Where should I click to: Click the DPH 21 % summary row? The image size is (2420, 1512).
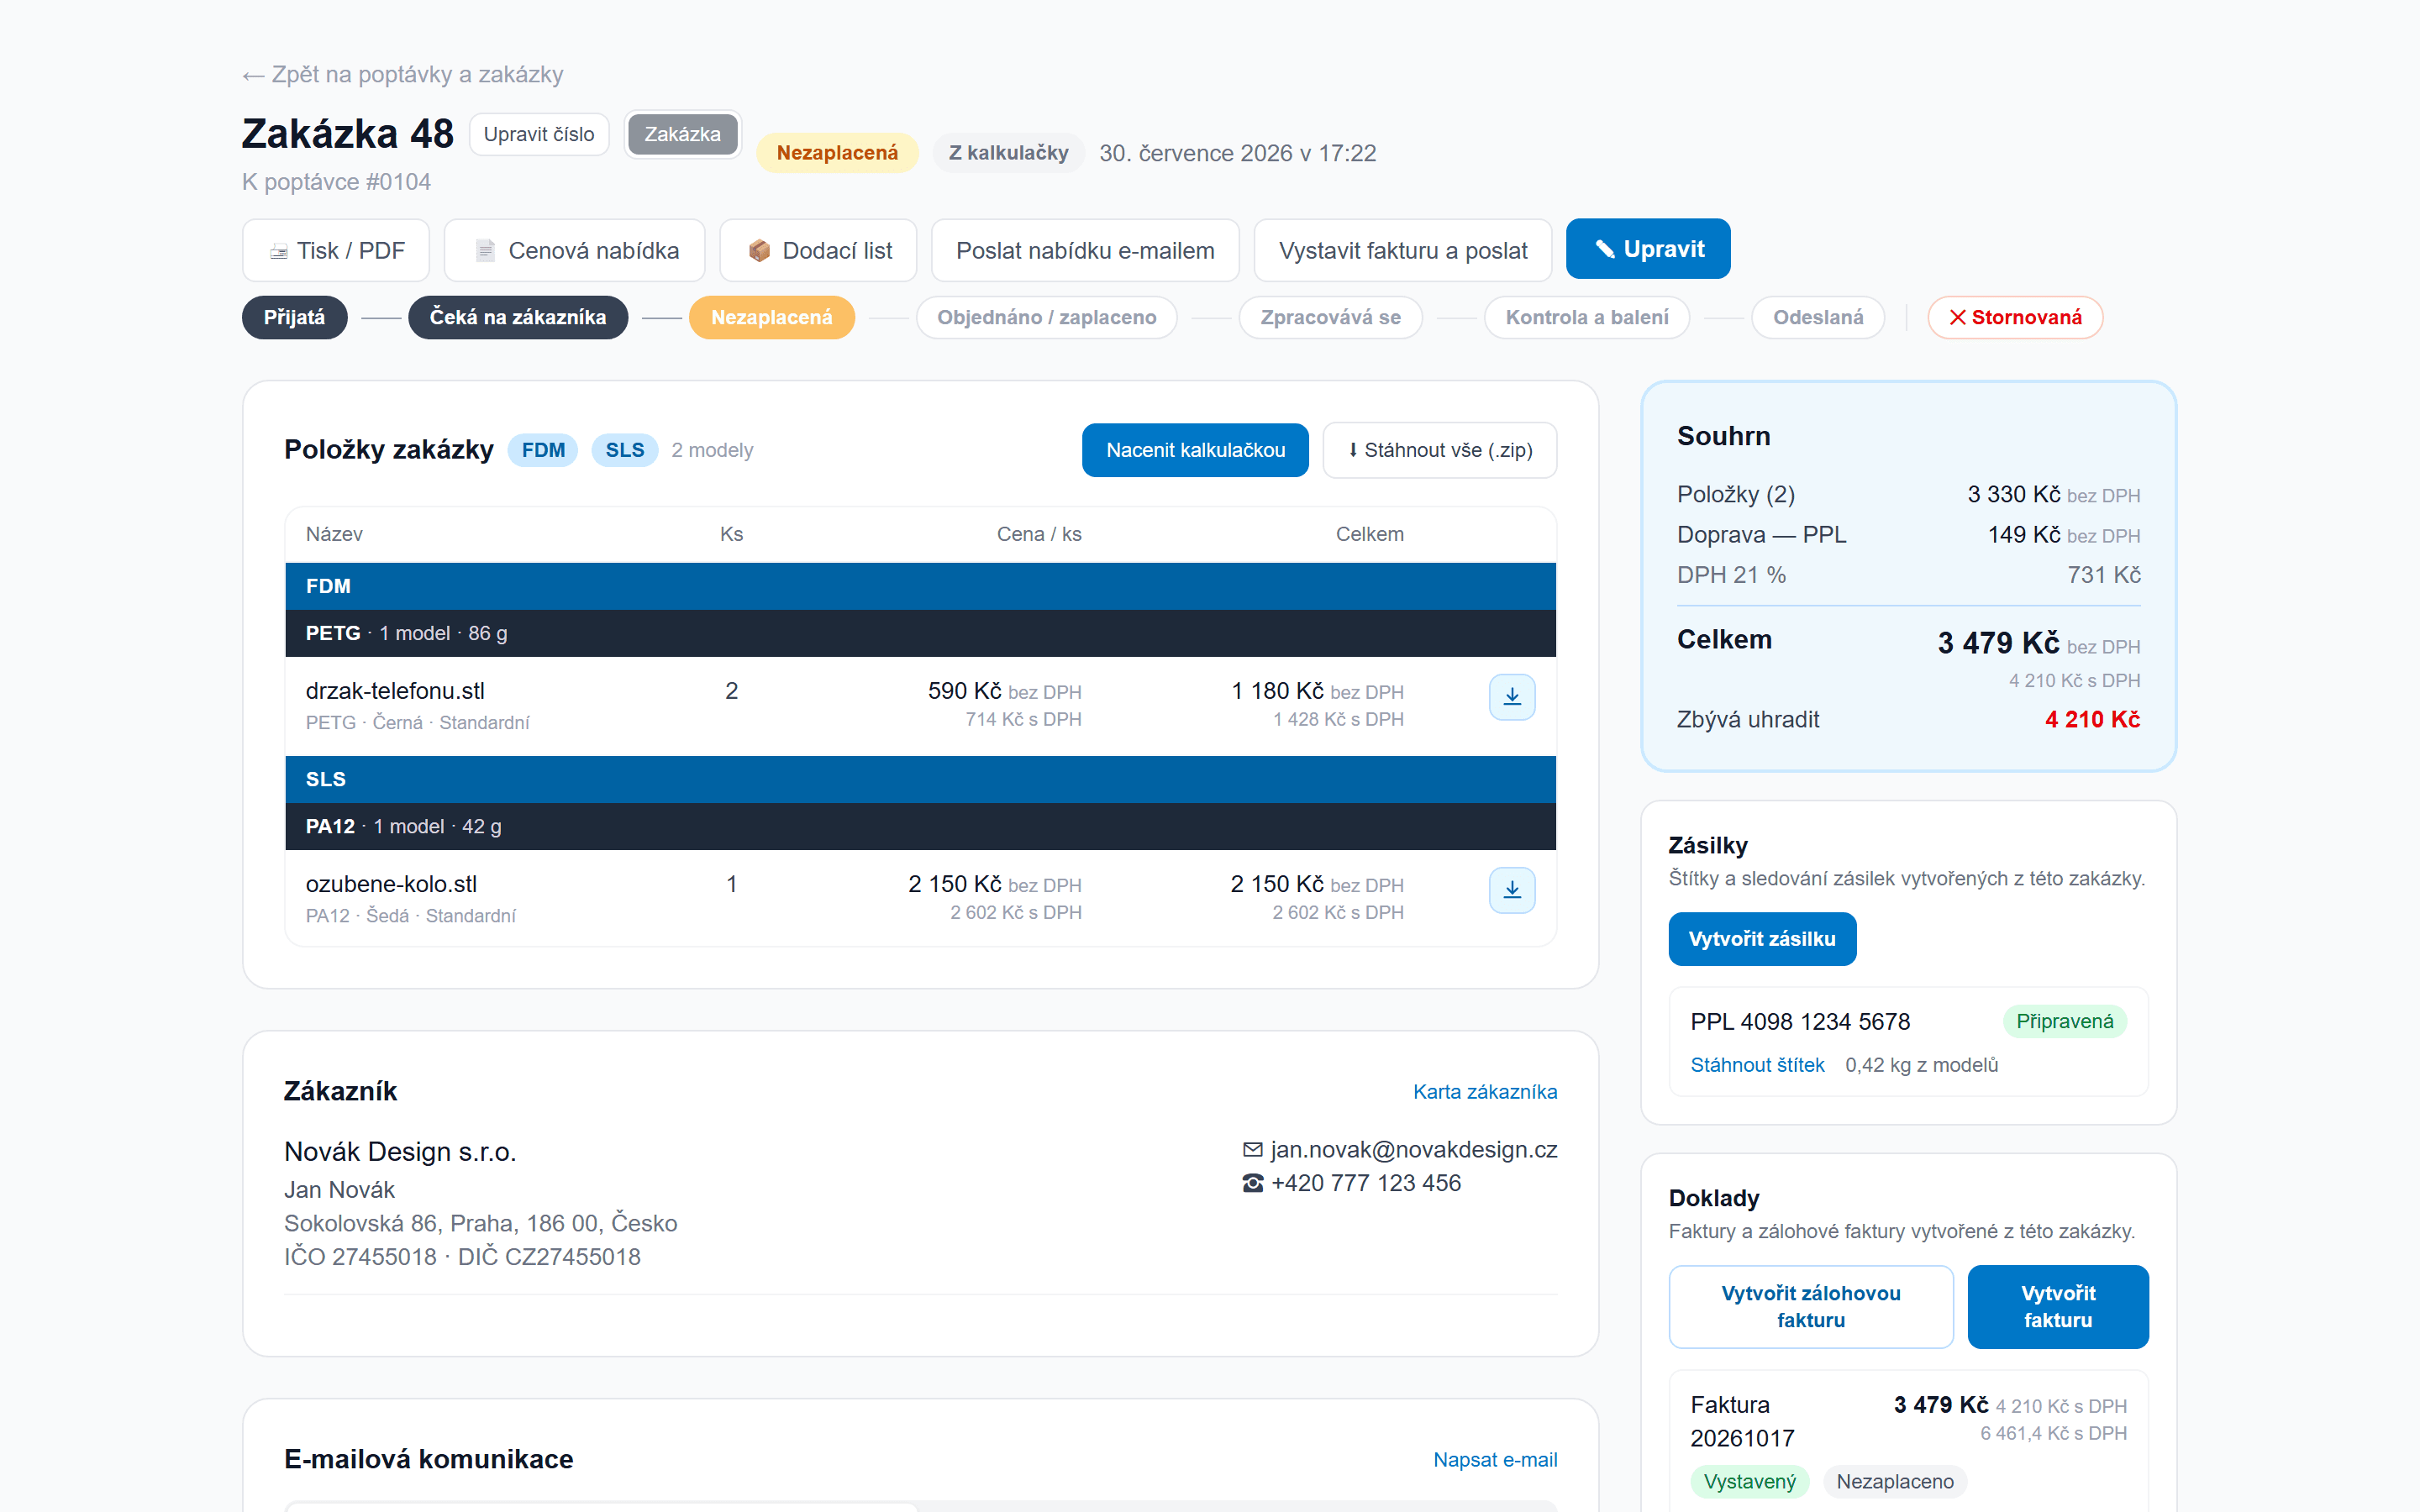(x=1908, y=575)
